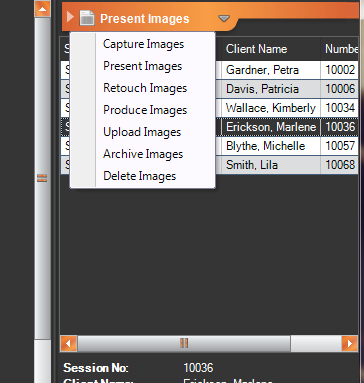Click the horizontal scrollbar left arrow
Viewport: 364px width, 383px height.
pos(69,343)
